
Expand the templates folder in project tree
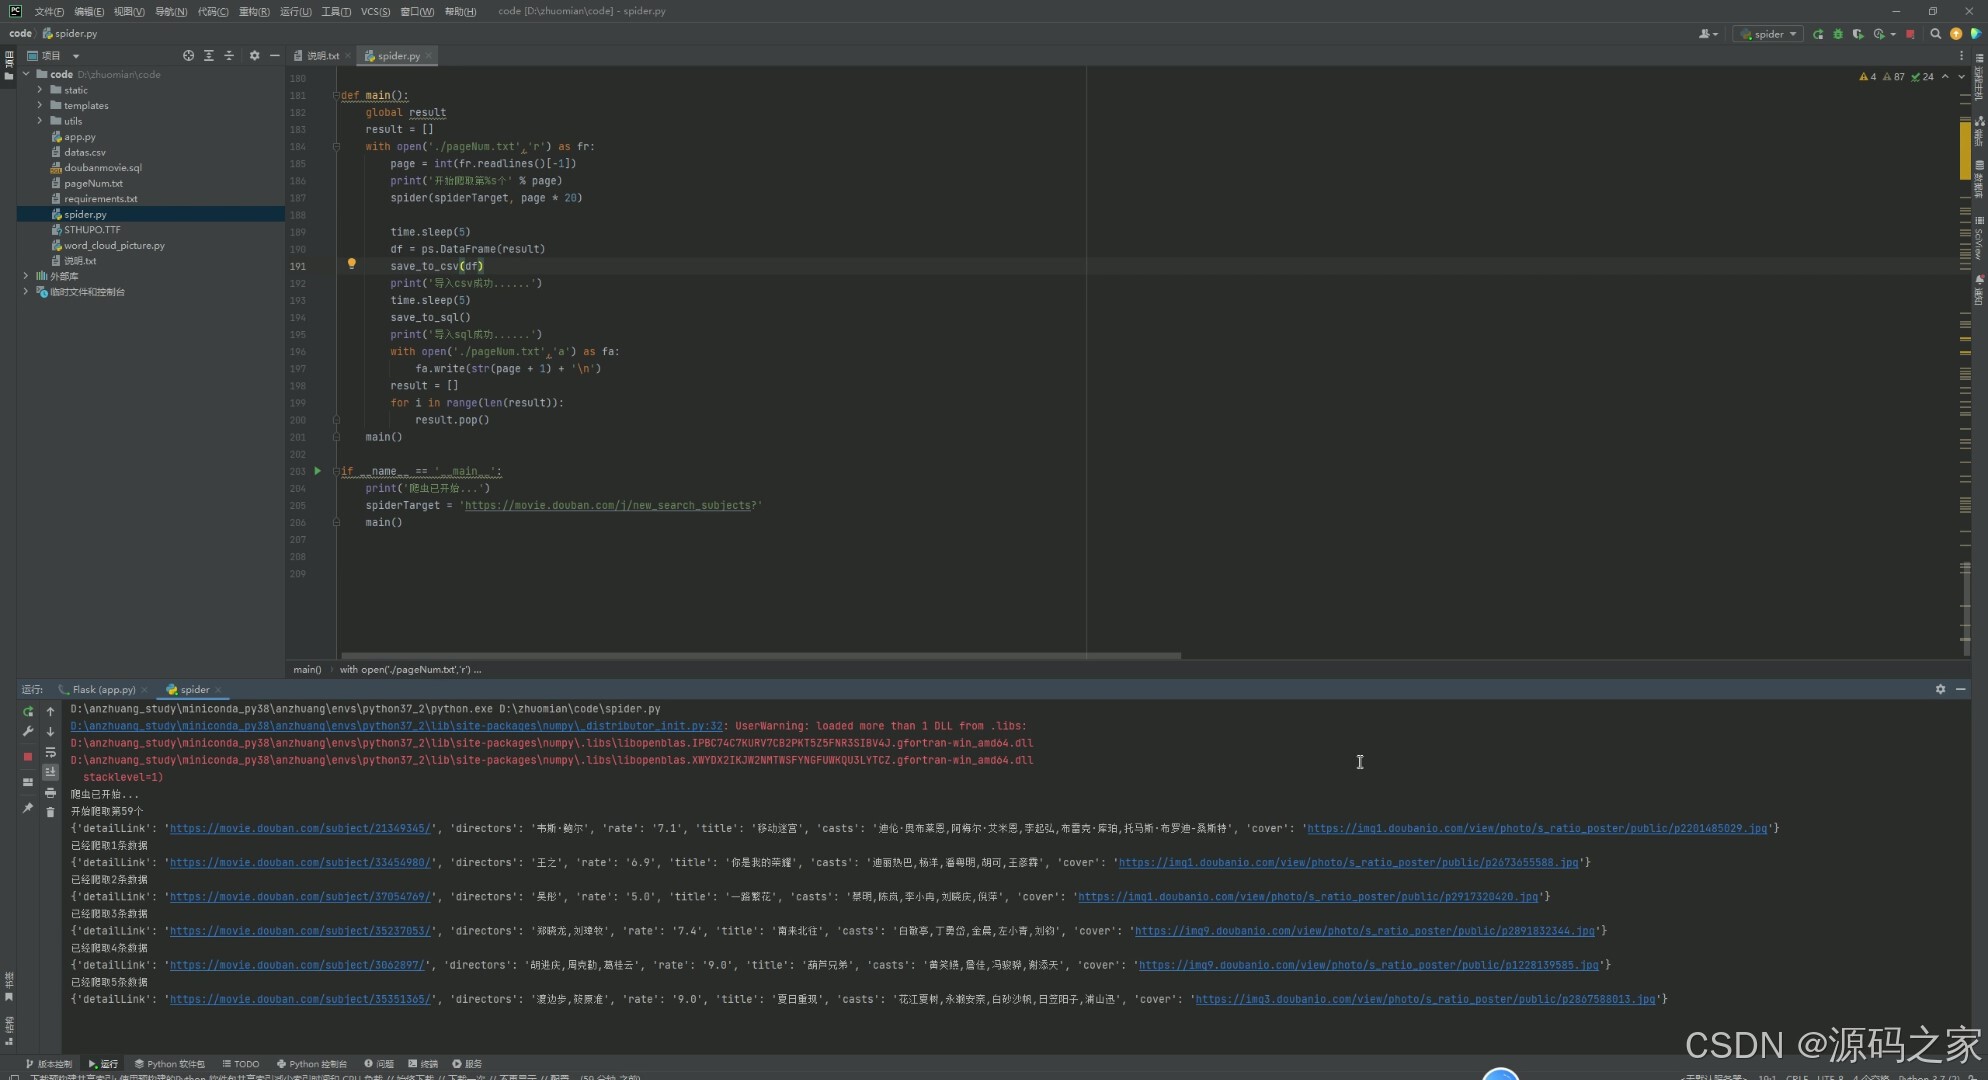point(40,105)
